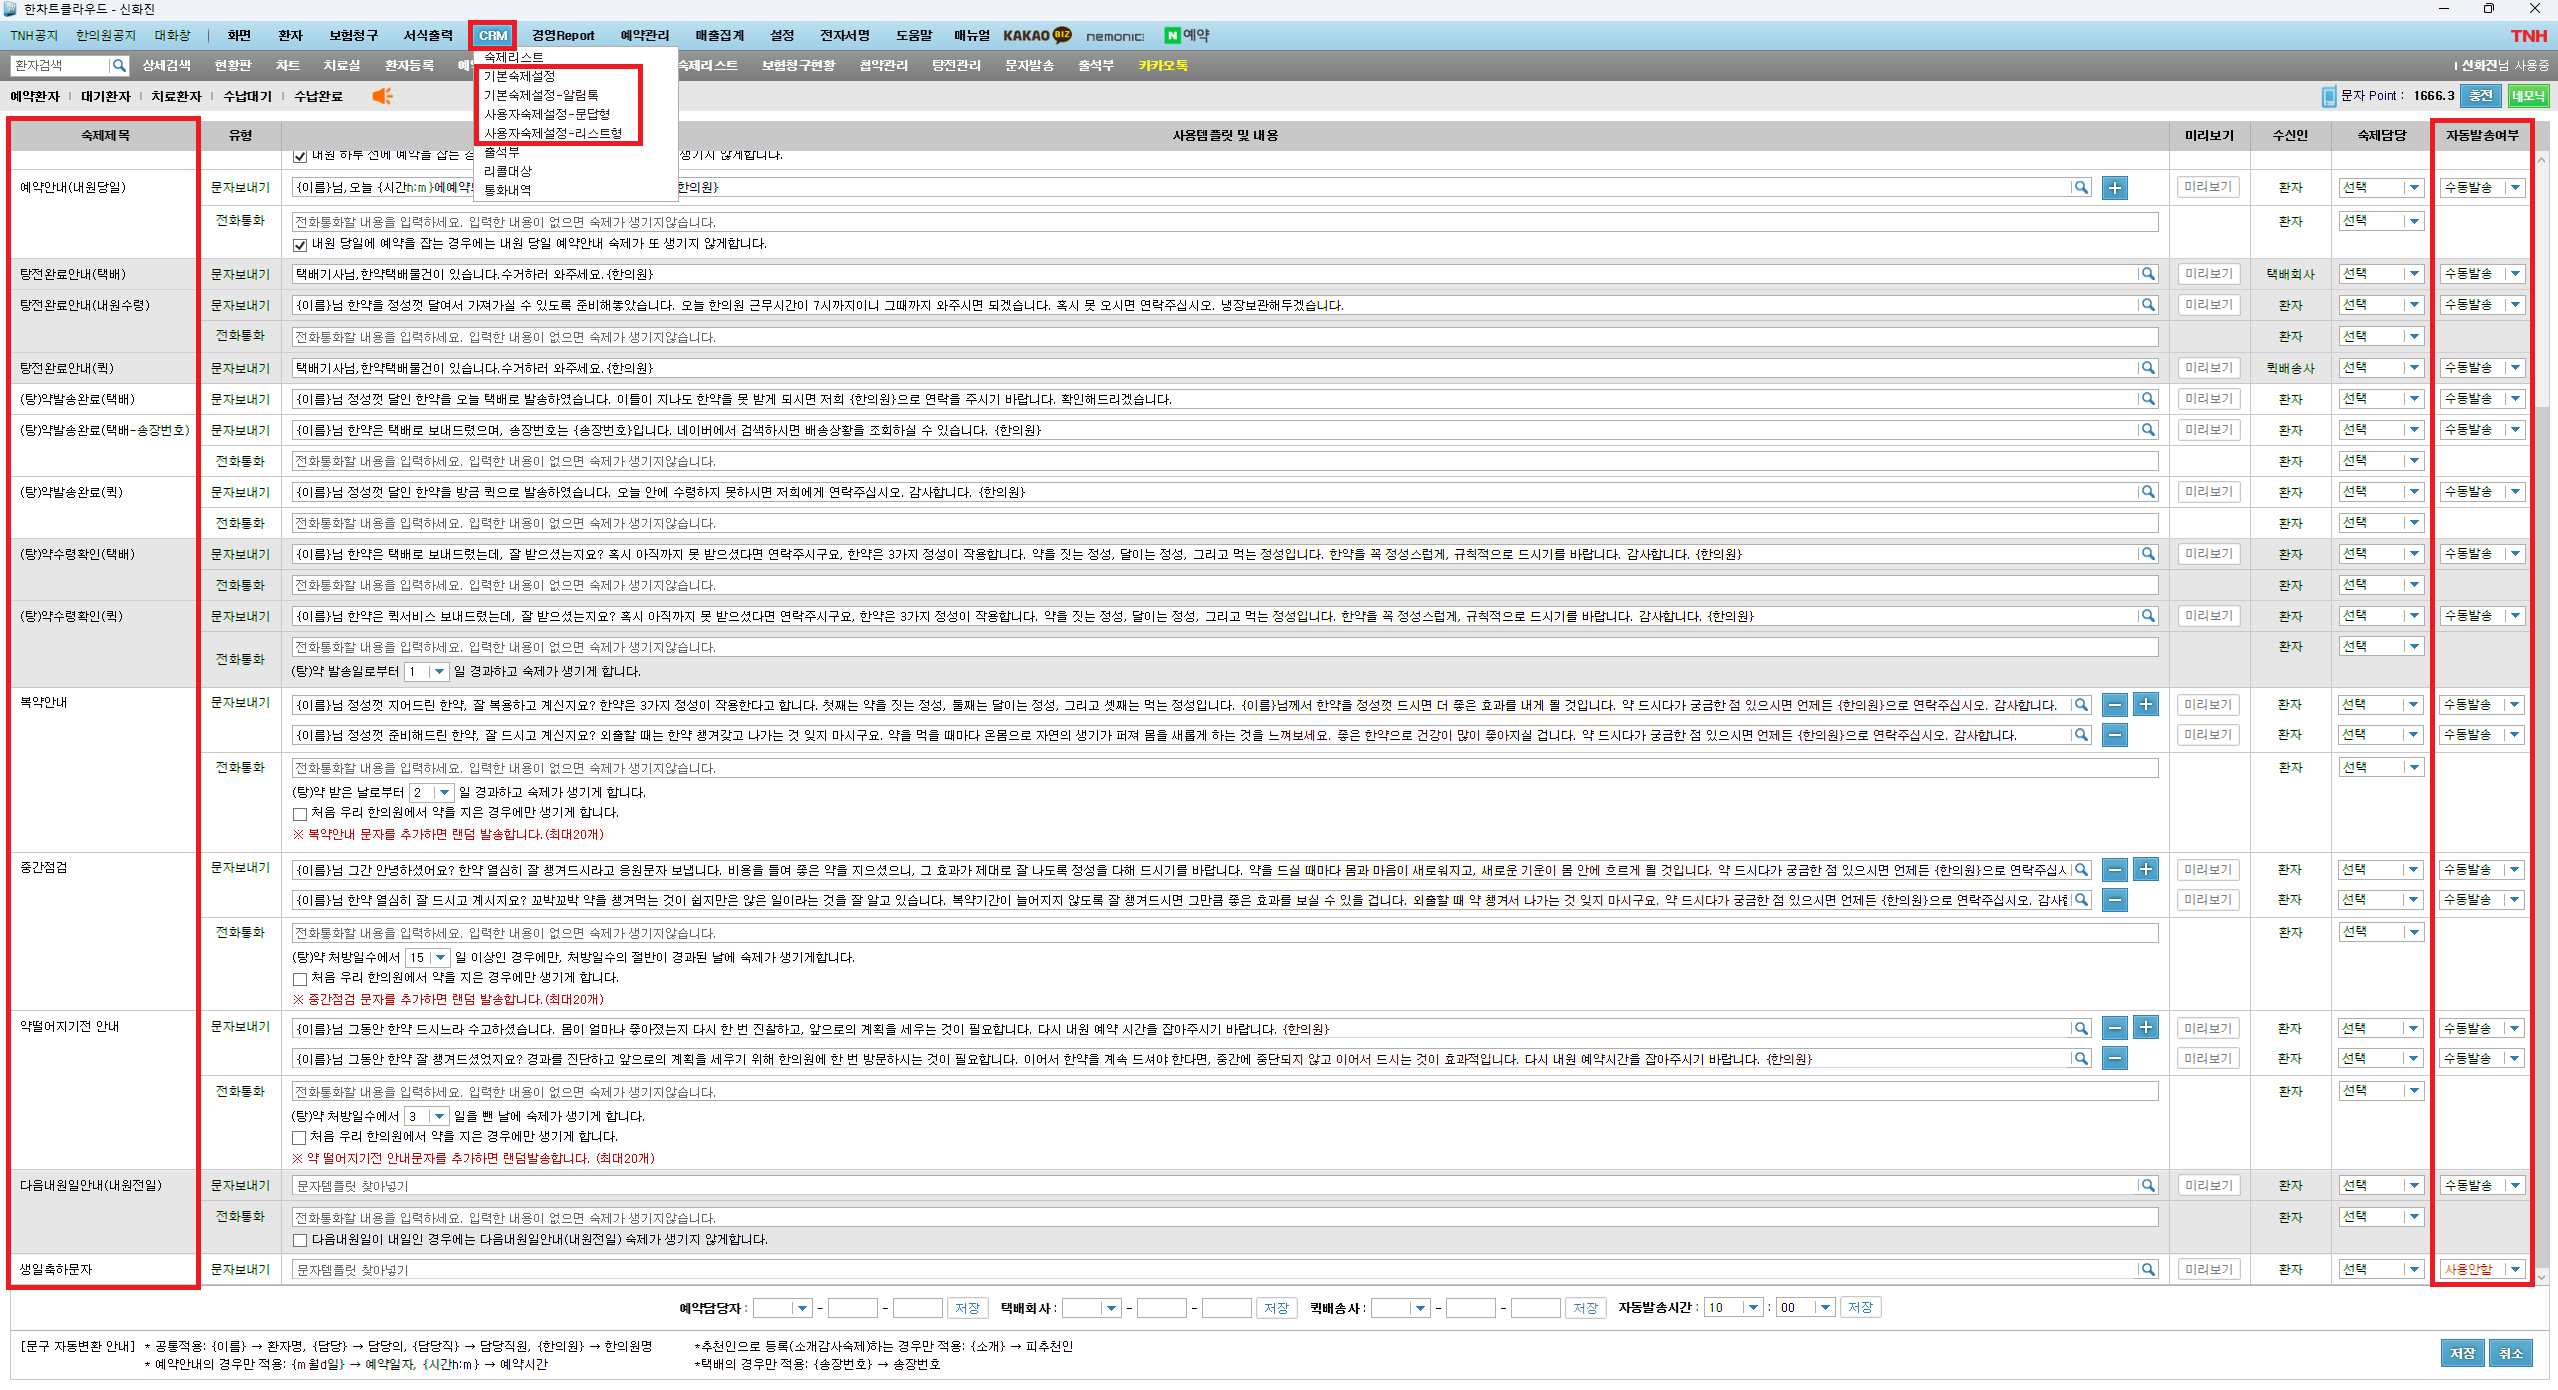
Task: Open template search in first 복약안내 row
Action: (2081, 705)
